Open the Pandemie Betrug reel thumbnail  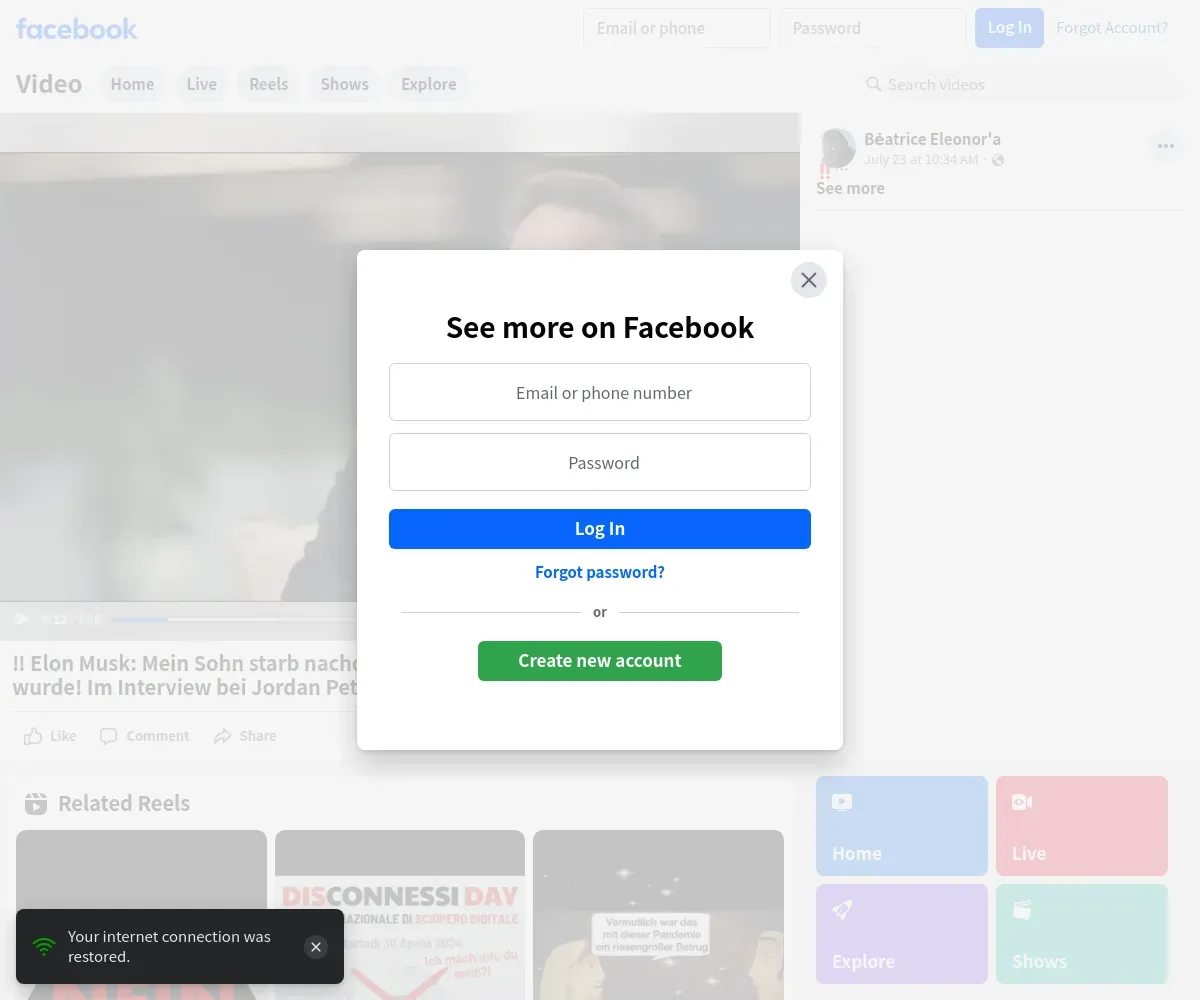coord(658,915)
